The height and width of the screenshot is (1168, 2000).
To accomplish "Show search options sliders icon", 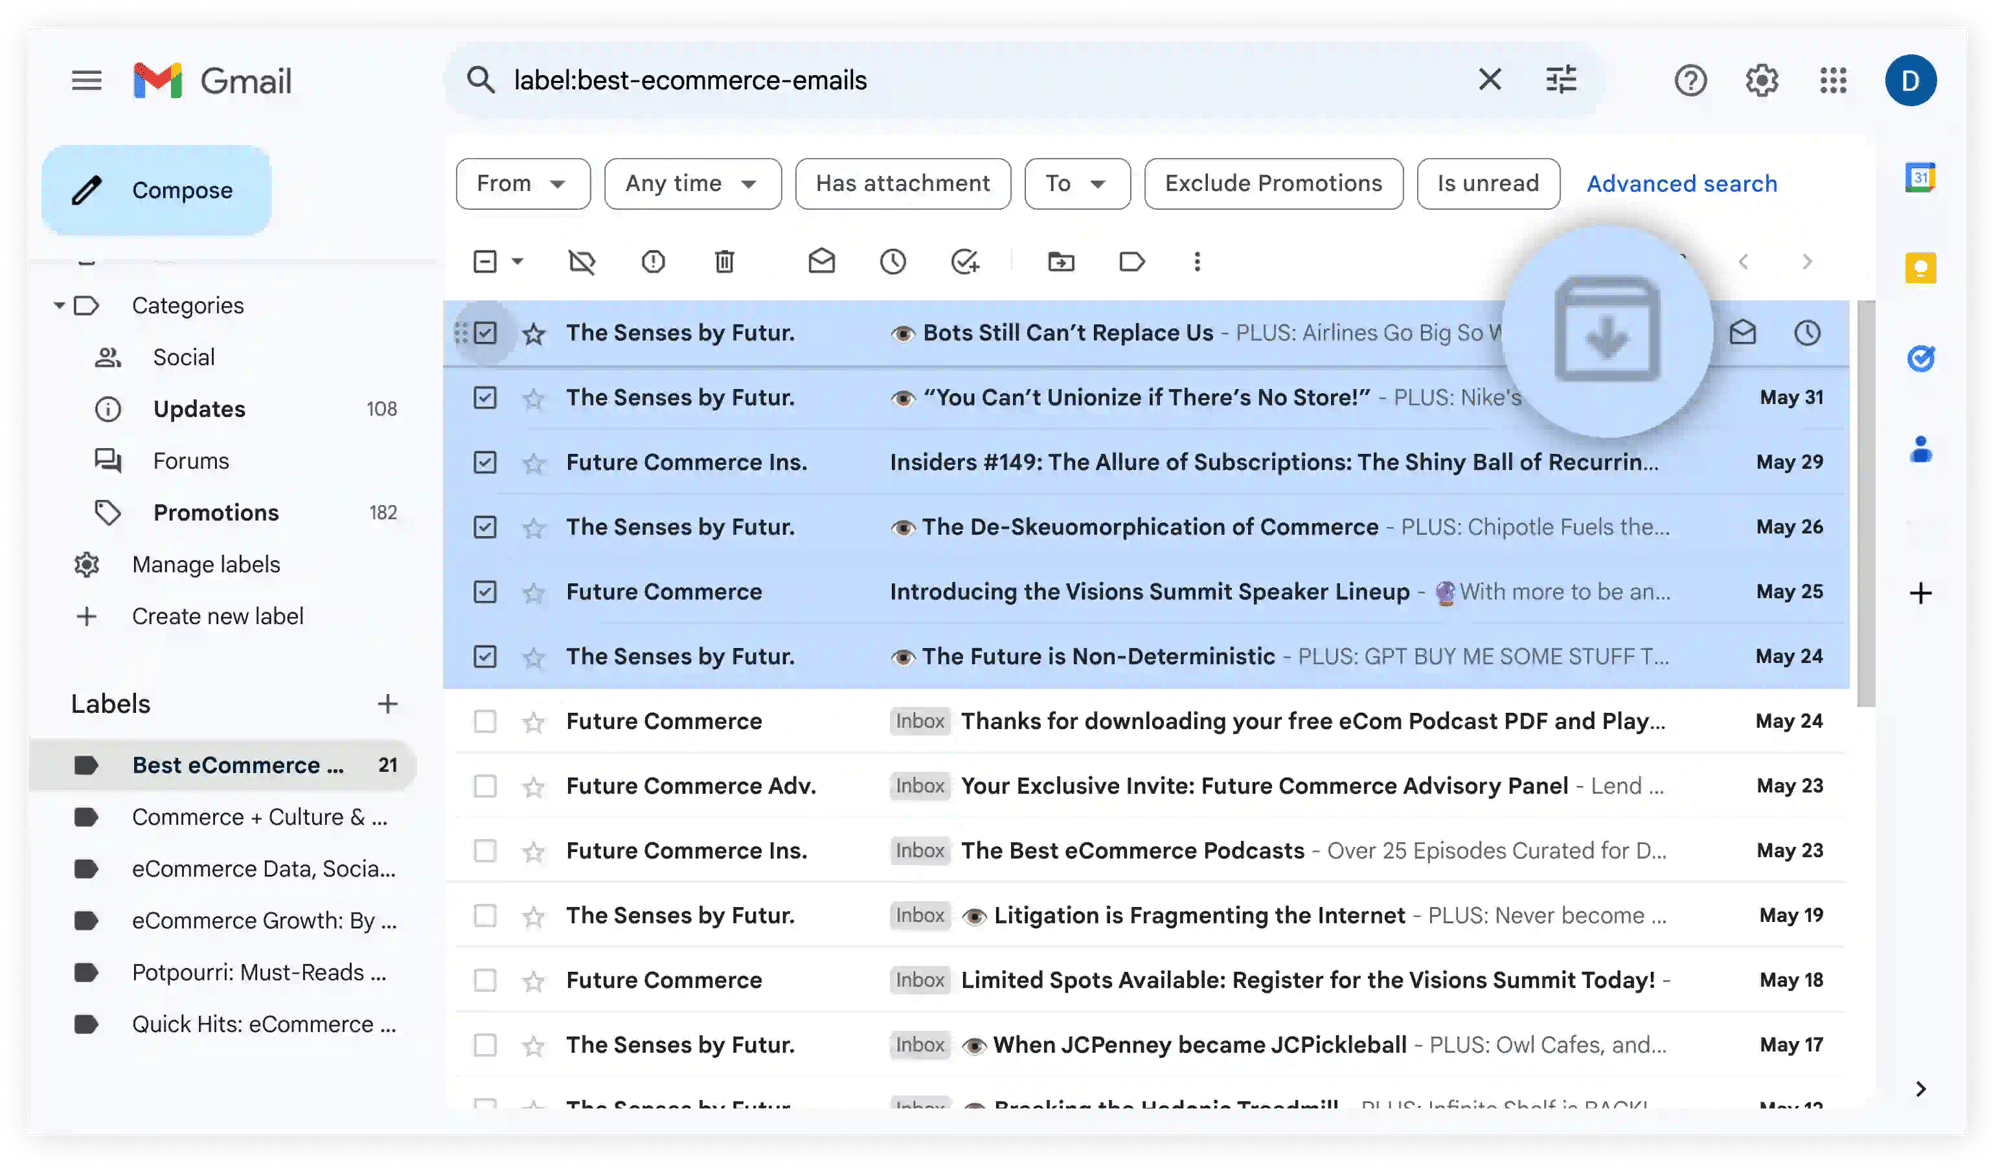I will tap(1561, 80).
